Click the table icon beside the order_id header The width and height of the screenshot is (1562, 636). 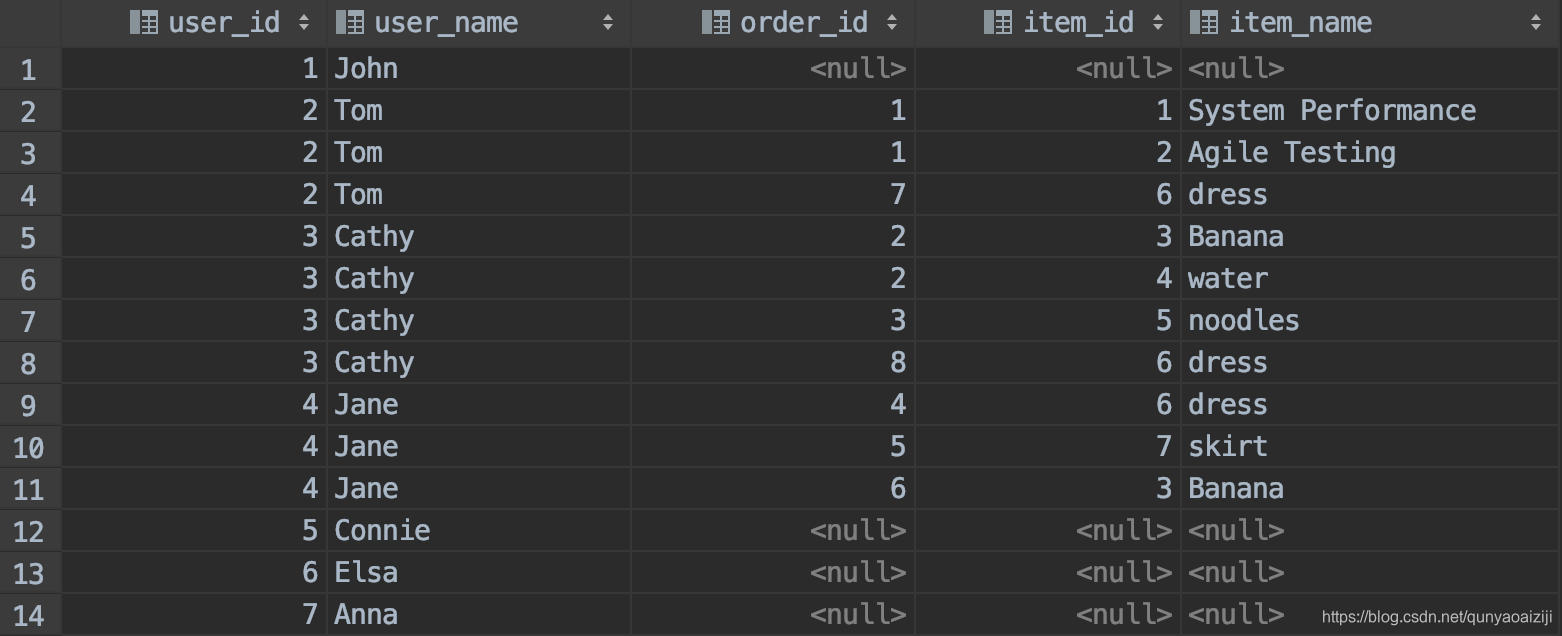pyautogui.click(x=716, y=21)
